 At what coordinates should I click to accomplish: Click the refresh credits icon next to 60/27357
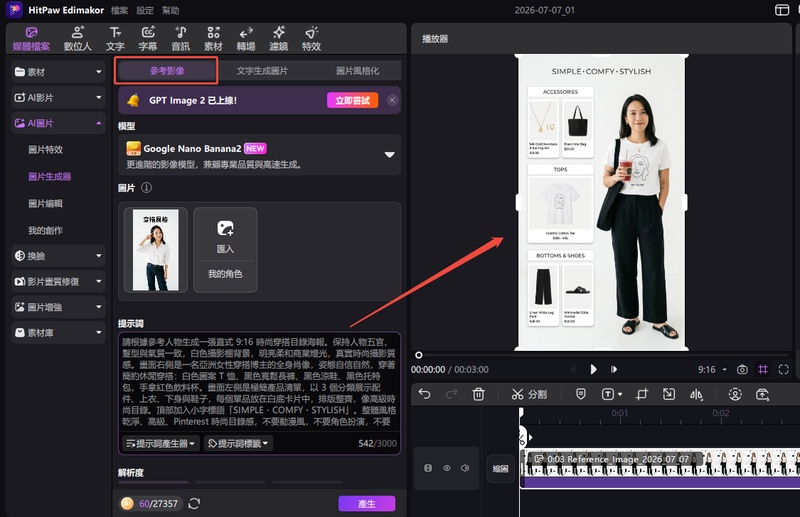(x=194, y=504)
